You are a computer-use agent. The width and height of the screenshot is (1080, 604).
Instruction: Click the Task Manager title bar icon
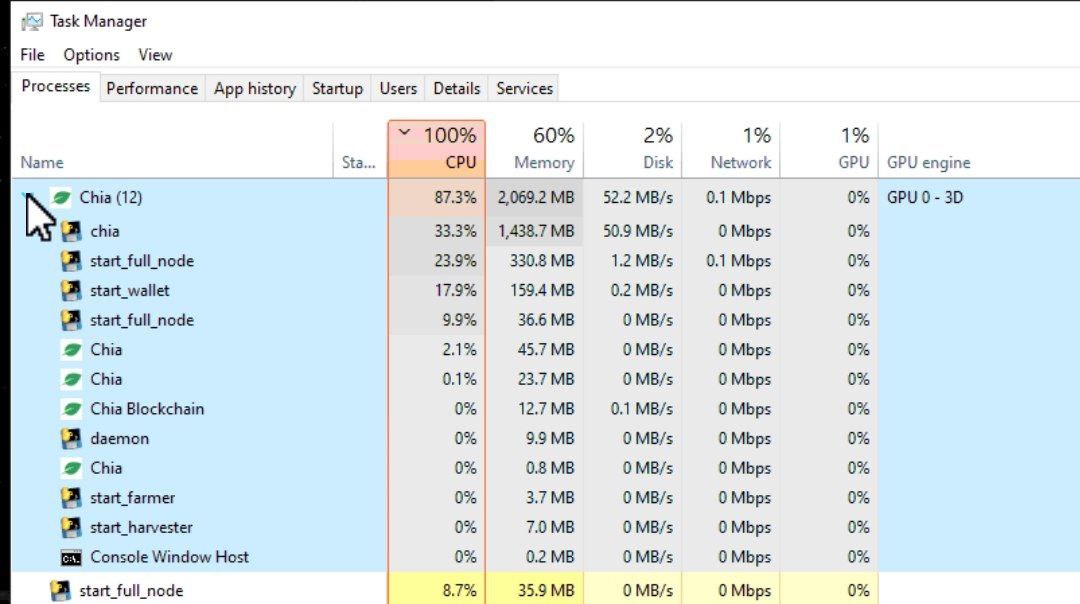click(32, 22)
